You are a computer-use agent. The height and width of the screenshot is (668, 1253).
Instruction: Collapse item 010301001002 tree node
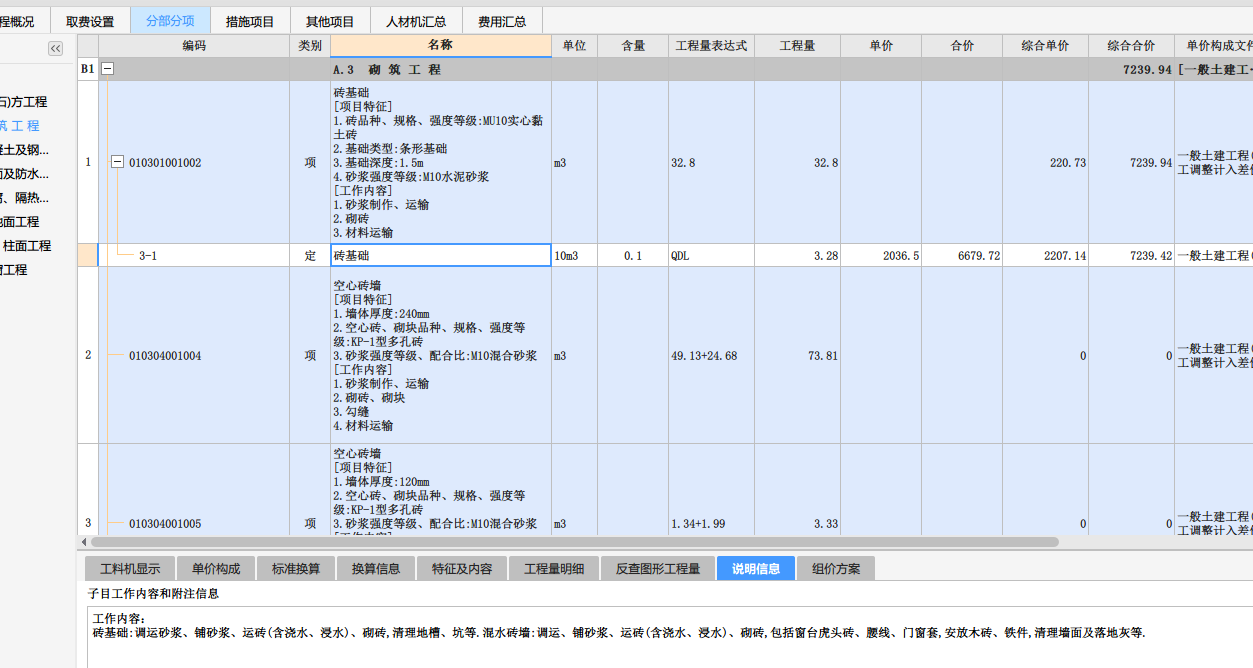tap(117, 162)
